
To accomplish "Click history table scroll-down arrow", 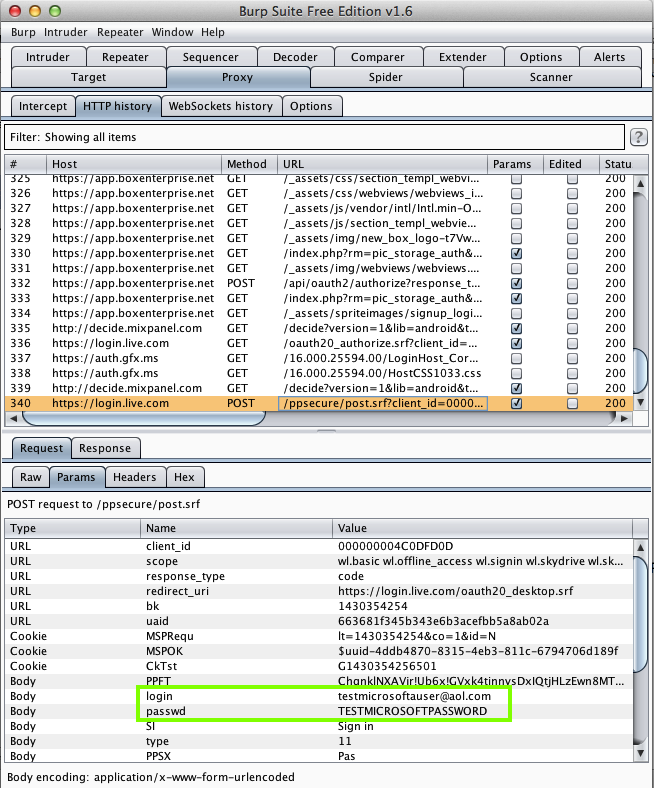I will [640, 402].
